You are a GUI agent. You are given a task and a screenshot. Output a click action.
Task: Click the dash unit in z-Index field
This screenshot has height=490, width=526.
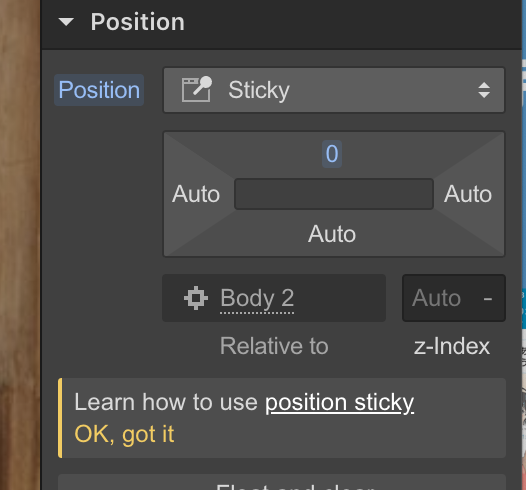click(x=488, y=298)
